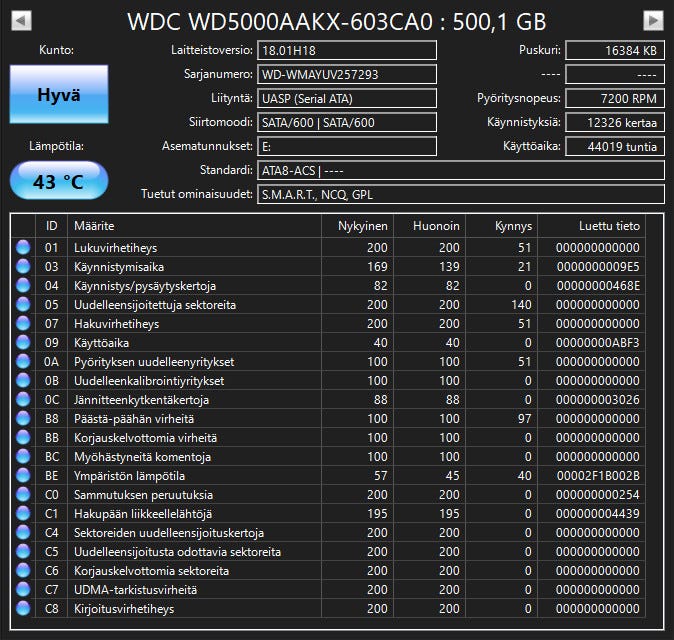Click the Laitteistoversio field 18.01H18

(347, 50)
